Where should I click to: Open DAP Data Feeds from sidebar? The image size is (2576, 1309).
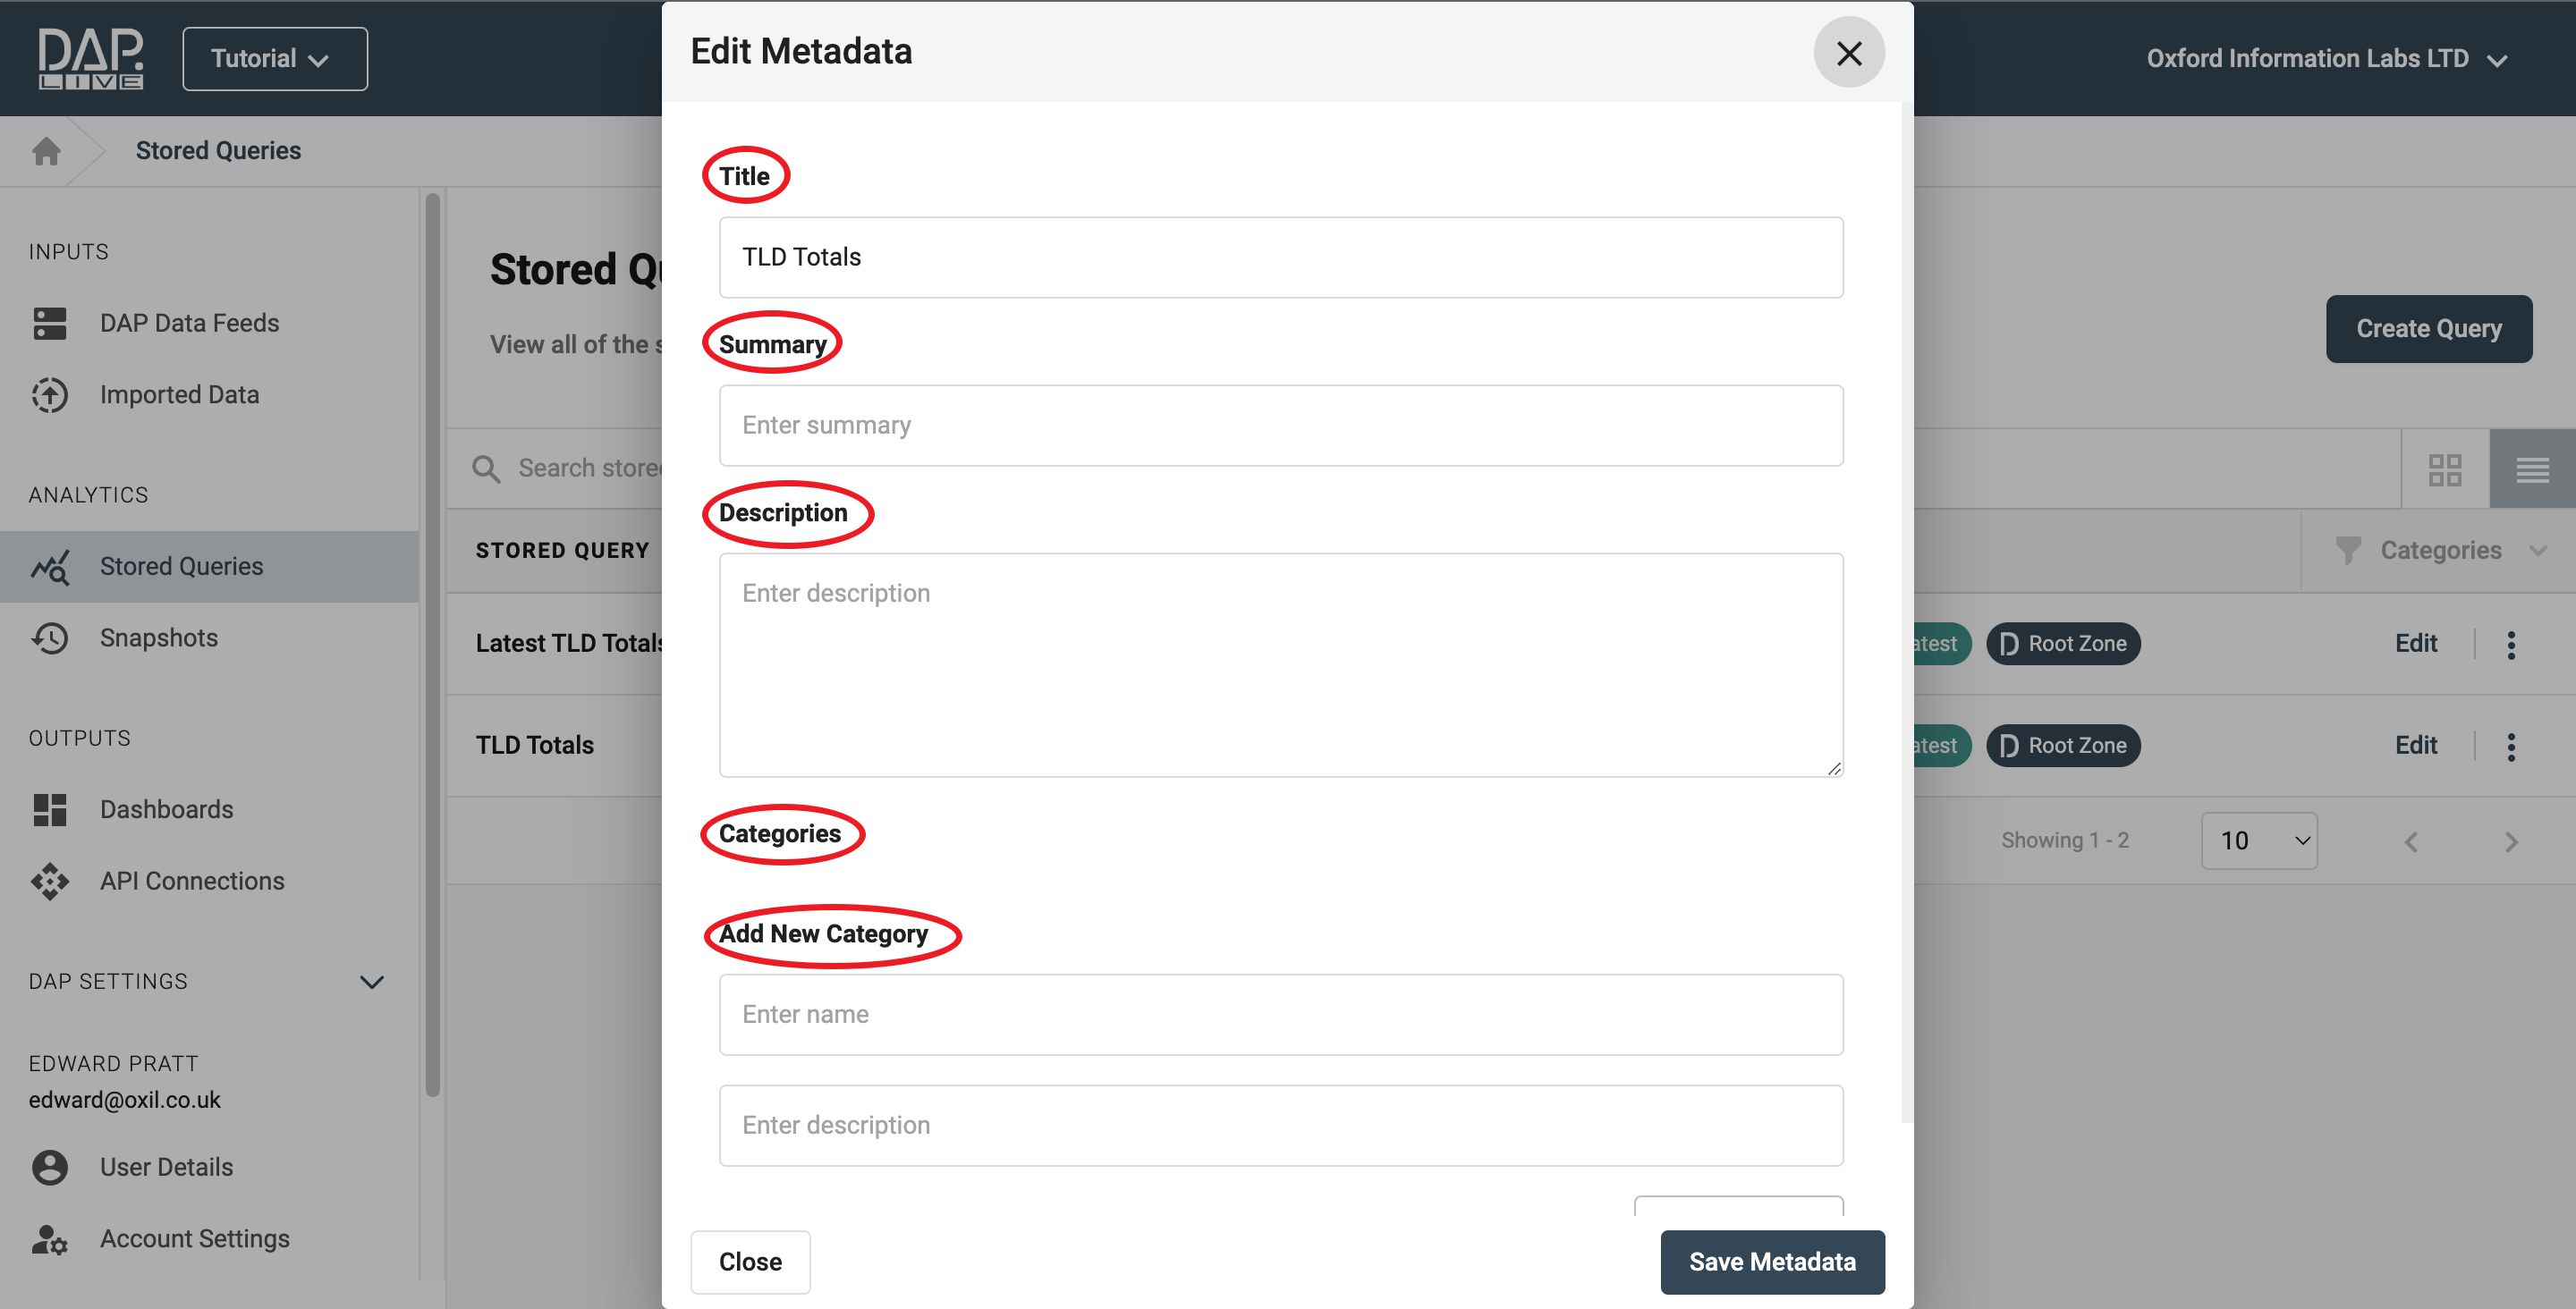(189, 323)
